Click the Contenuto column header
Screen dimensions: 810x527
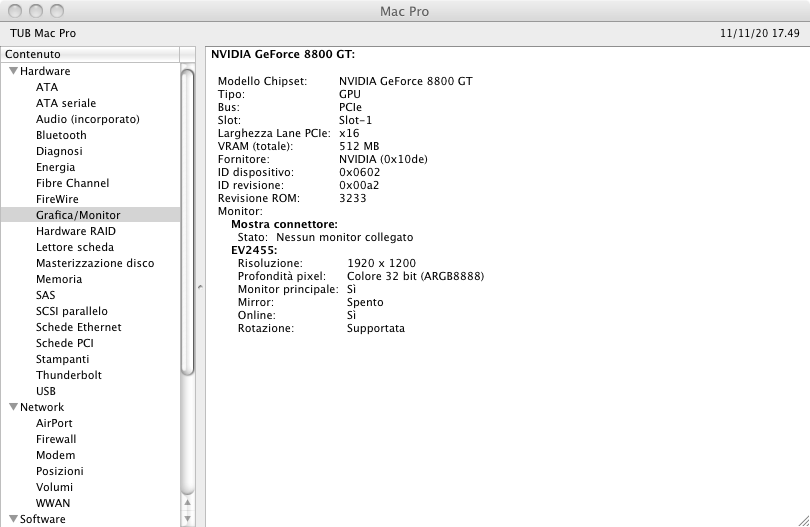(x=90, y=54)
